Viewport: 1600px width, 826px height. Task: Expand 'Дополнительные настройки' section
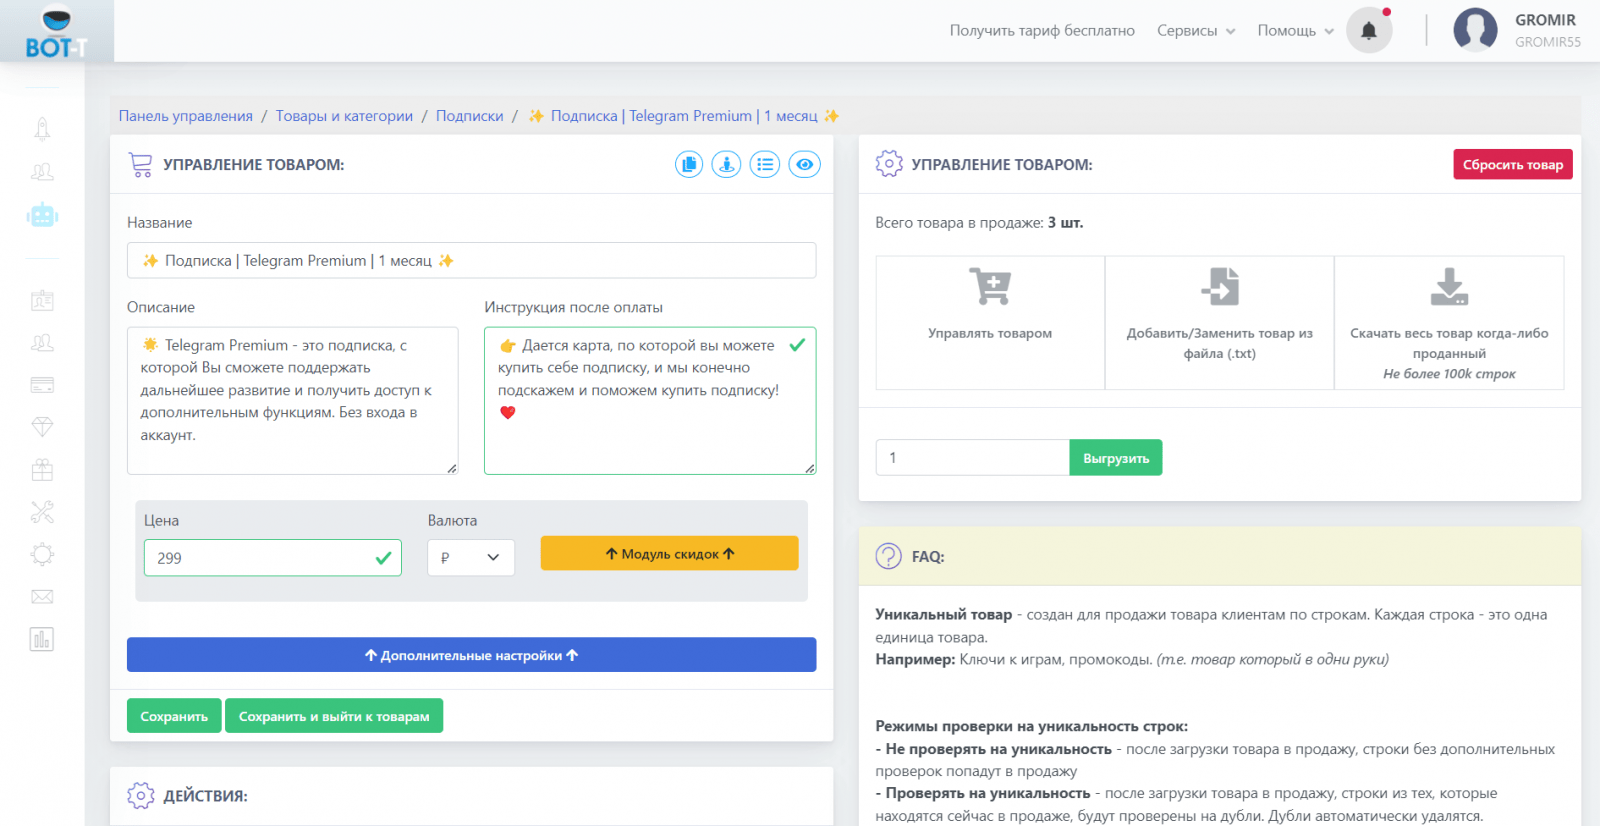[471, 655]
